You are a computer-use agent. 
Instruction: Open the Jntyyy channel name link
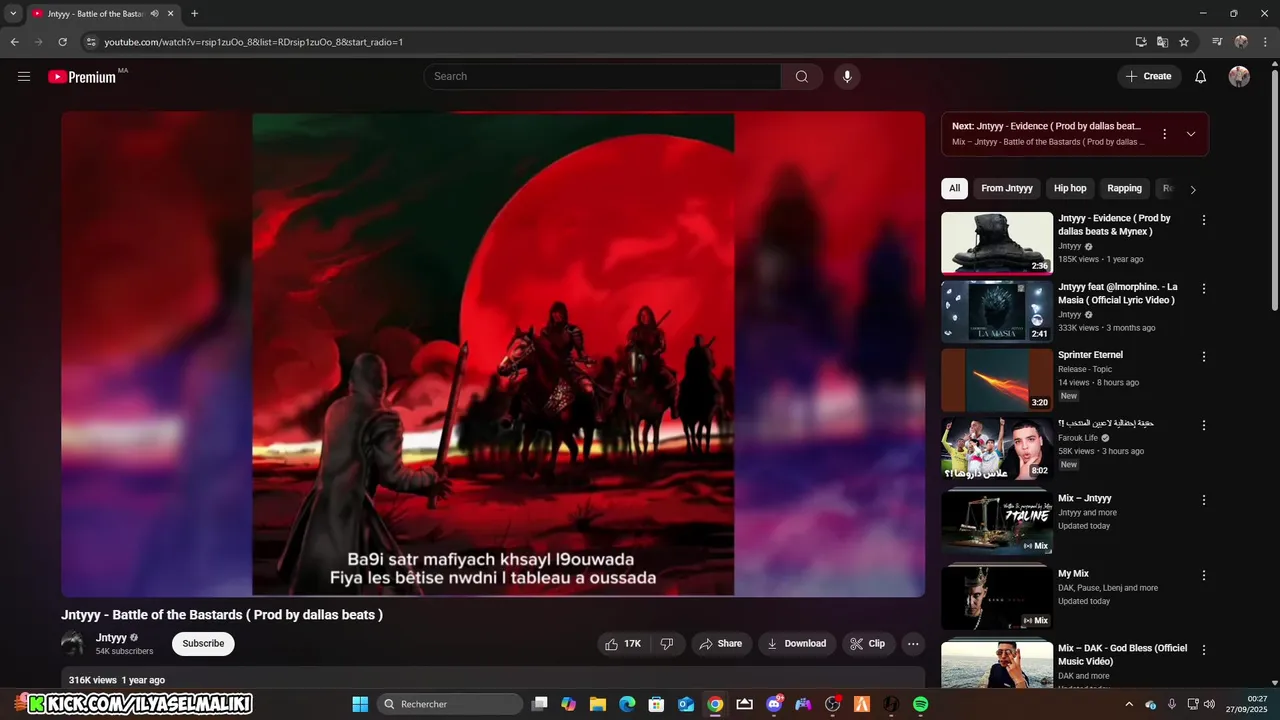(x=111, y=638)
